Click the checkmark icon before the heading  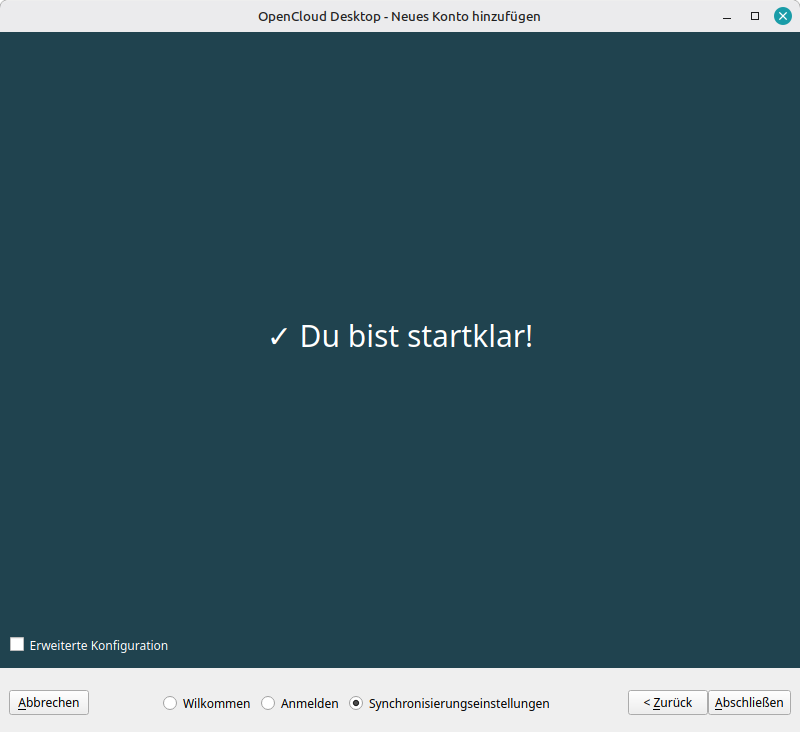[279, 338]
